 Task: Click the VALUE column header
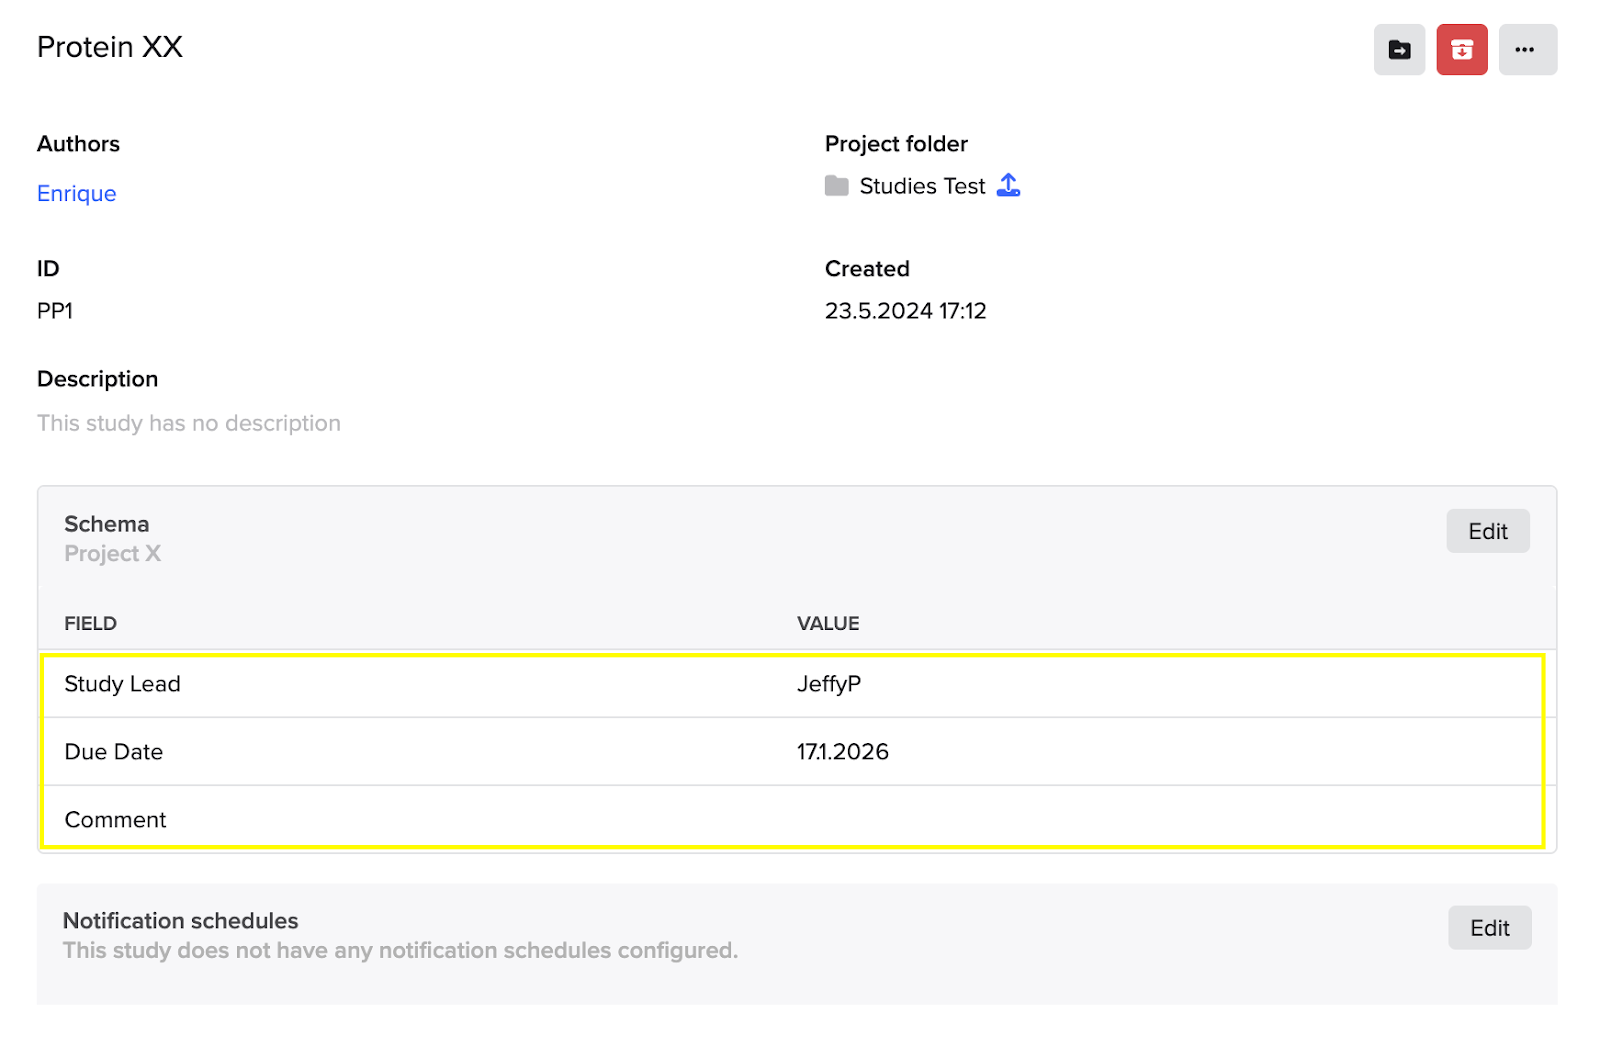pyautogui.click(x=828, y=624)
